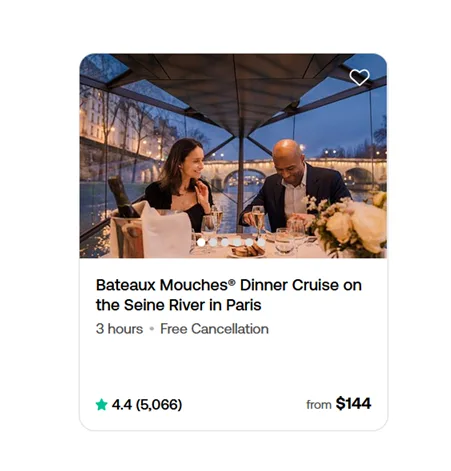Image resolution: width=451 pixels, height=471 pixels.
Task: Show the third carousel photo dot
Action: (x=225, y=242)
